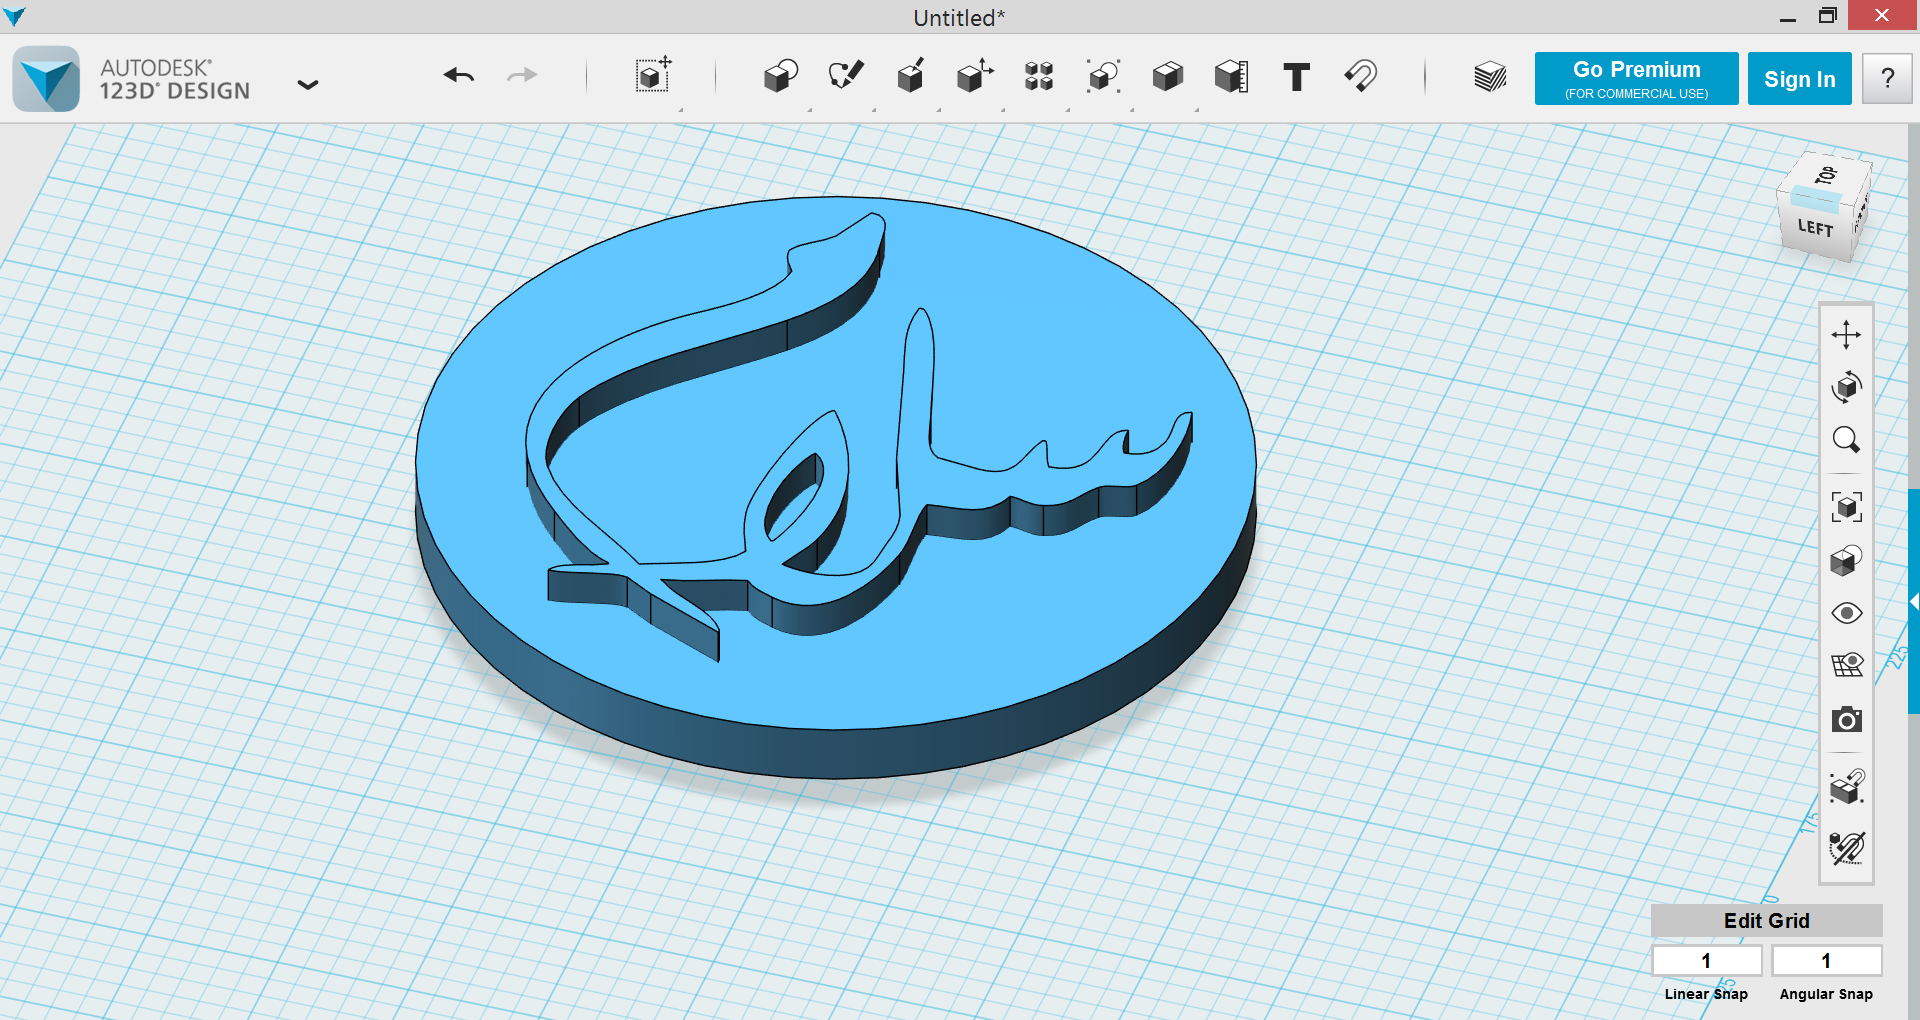Click the Linear Snap value field
Screen dimensions: 1920x1020
1706,961
